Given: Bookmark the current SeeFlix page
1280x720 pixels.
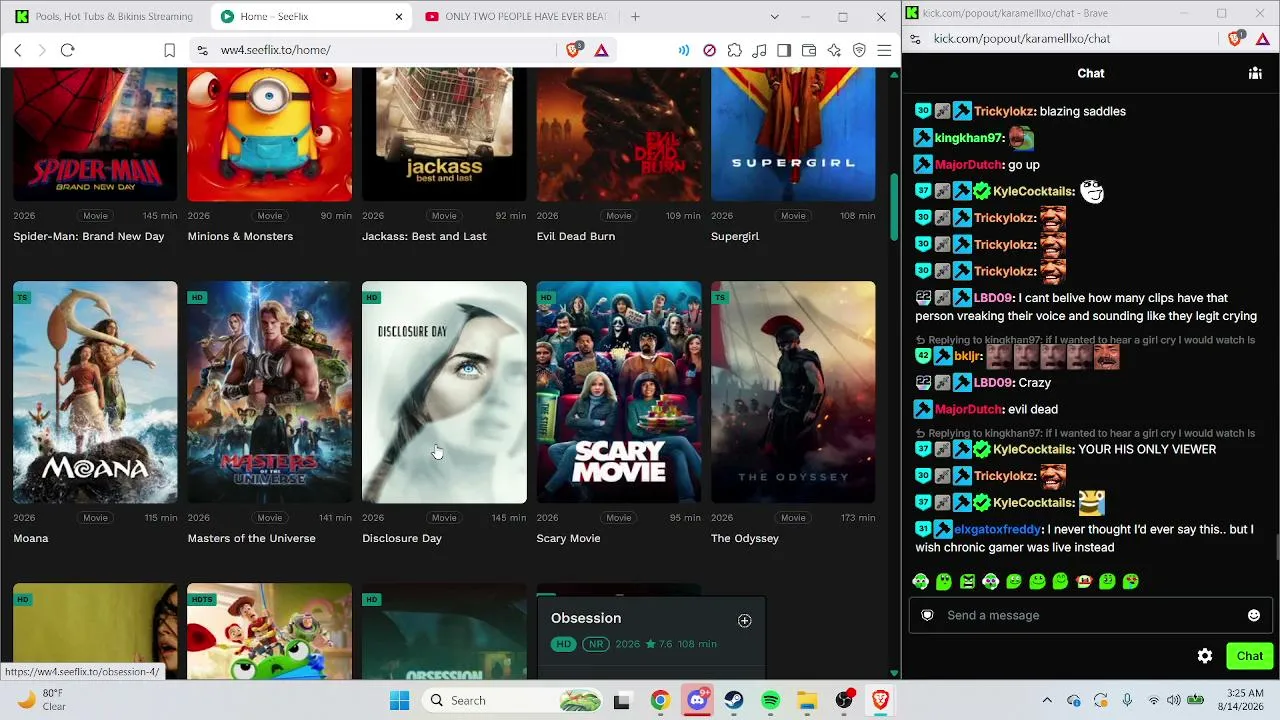Looking at the screenshot, I should (x=169, y=50).
